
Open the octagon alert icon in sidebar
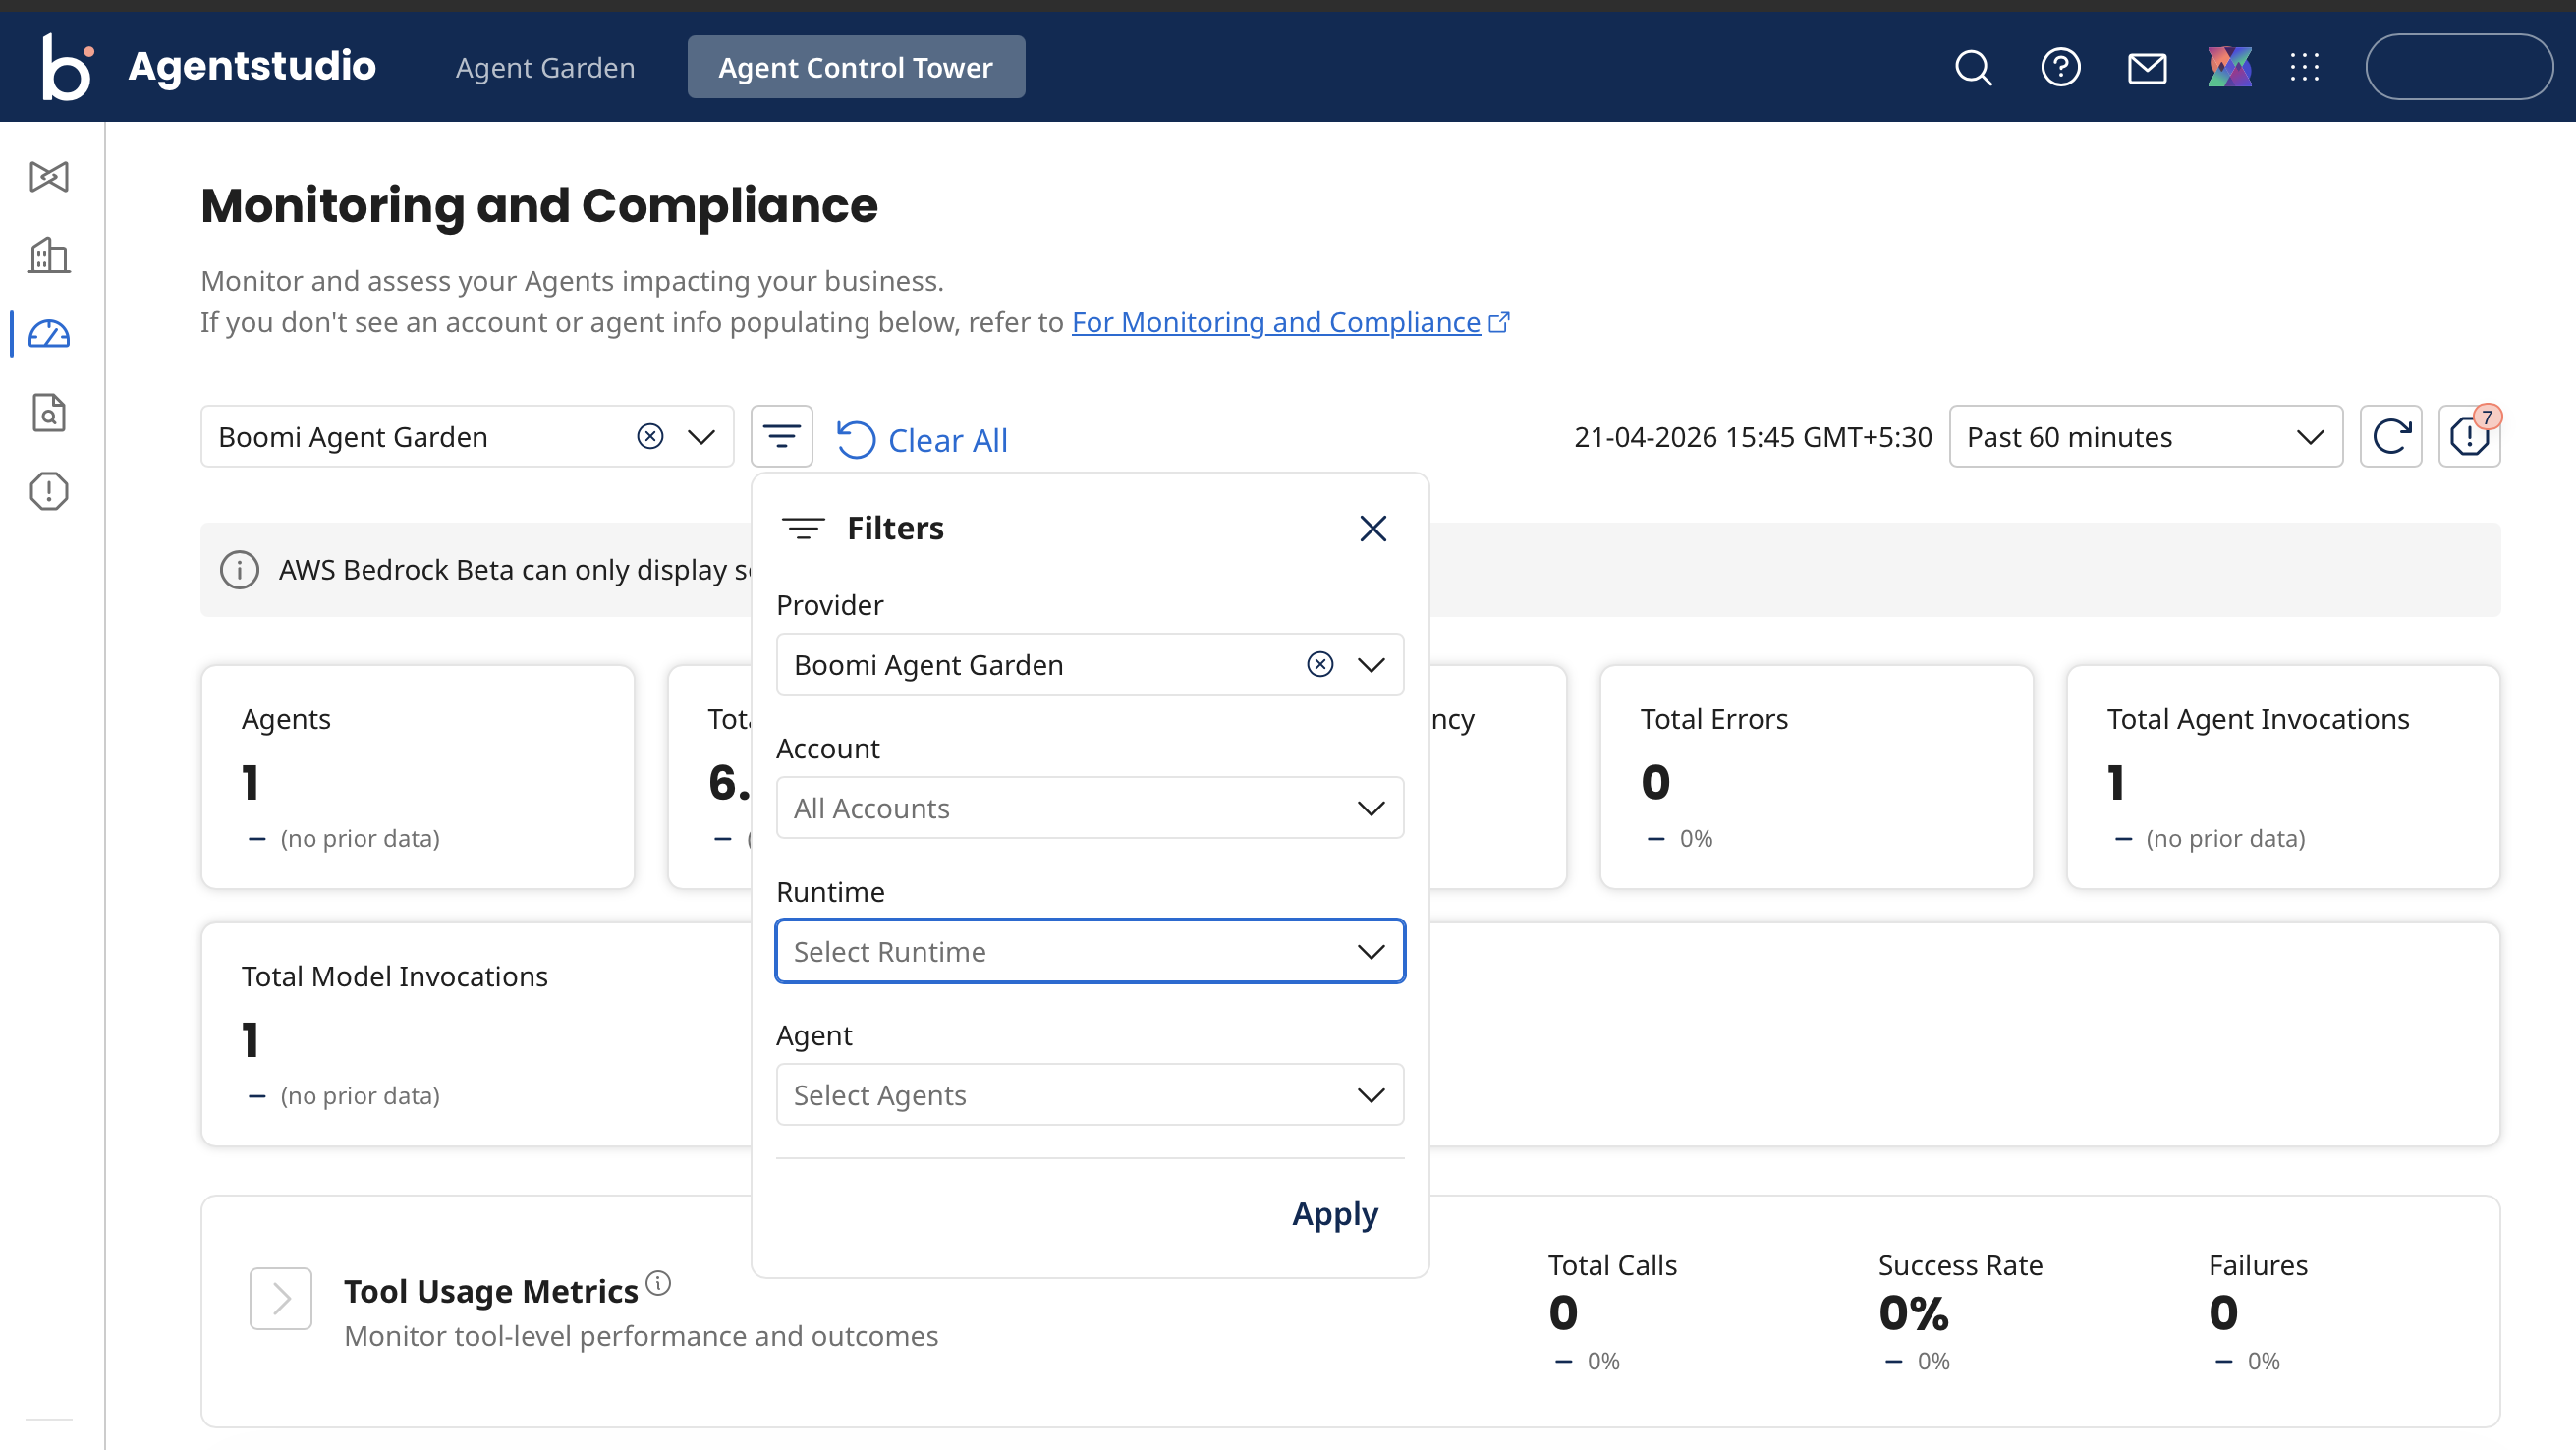[x=49, y=491]
